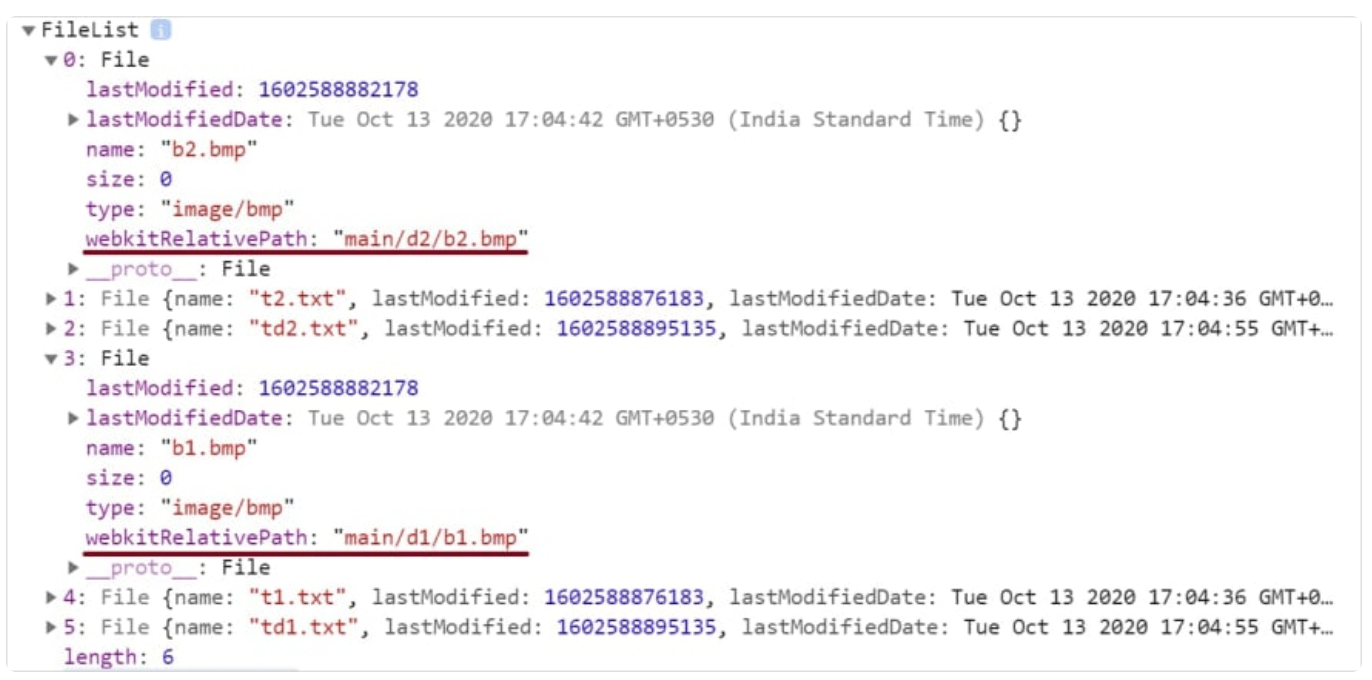Expand __proto__ under File 0
1372x680 pixels.
pos(73,269)
